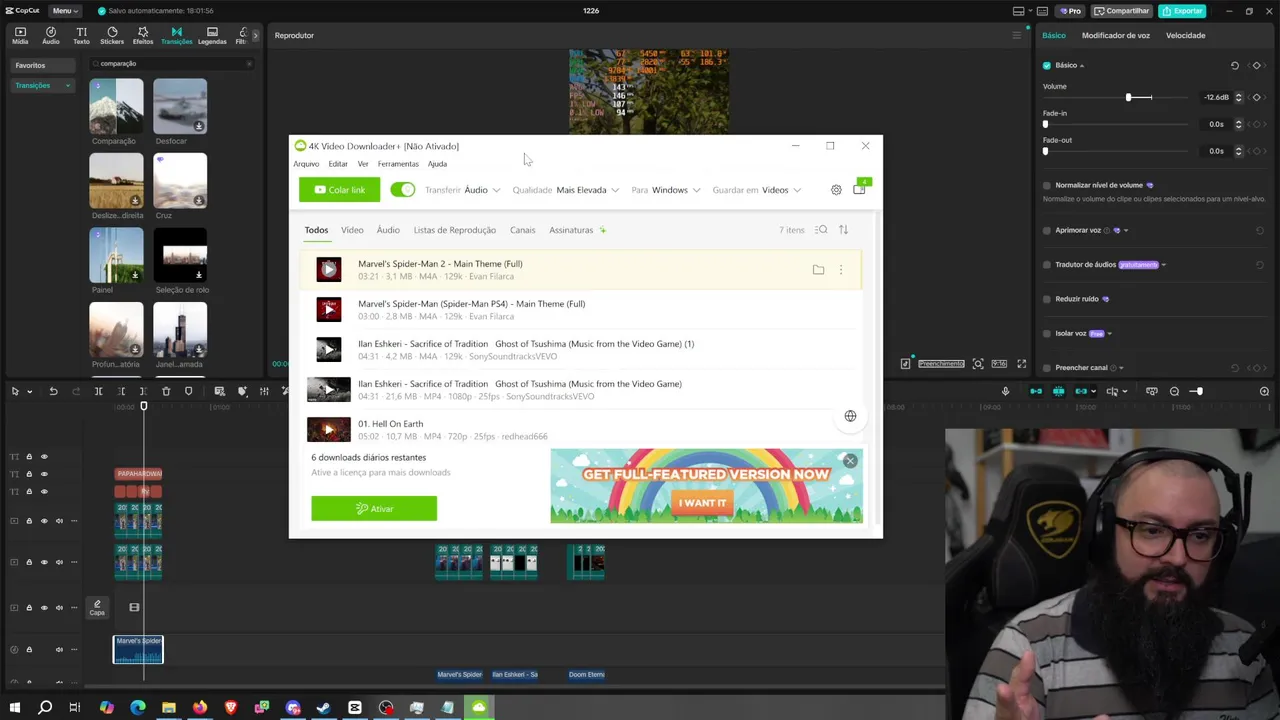The height and width of the screenshot is (720, 1280).
Task: Reset the Básico audio settings
Action: 1234,66
